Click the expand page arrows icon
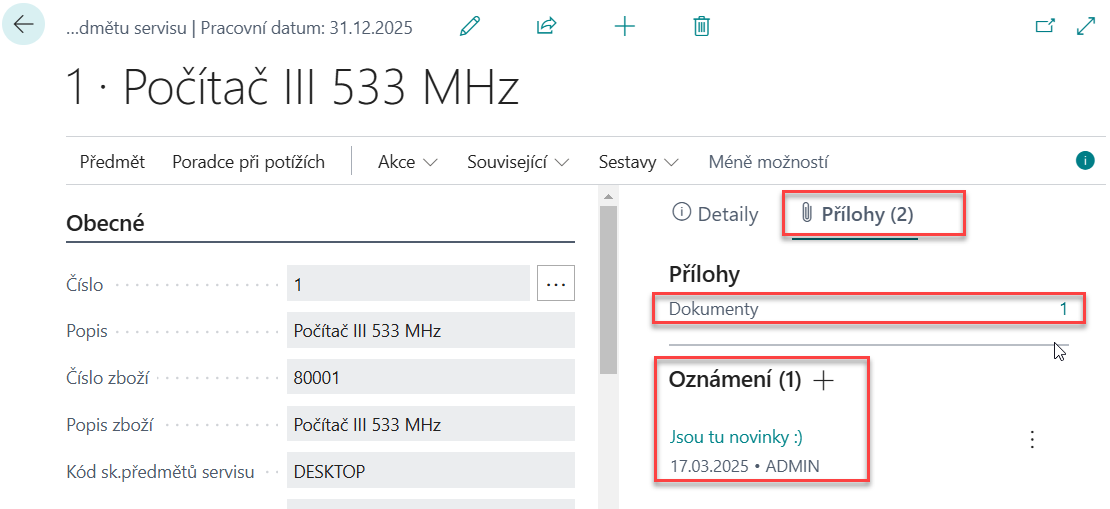The width and height of the screenshot is (1110, 509). (1085, 26)
